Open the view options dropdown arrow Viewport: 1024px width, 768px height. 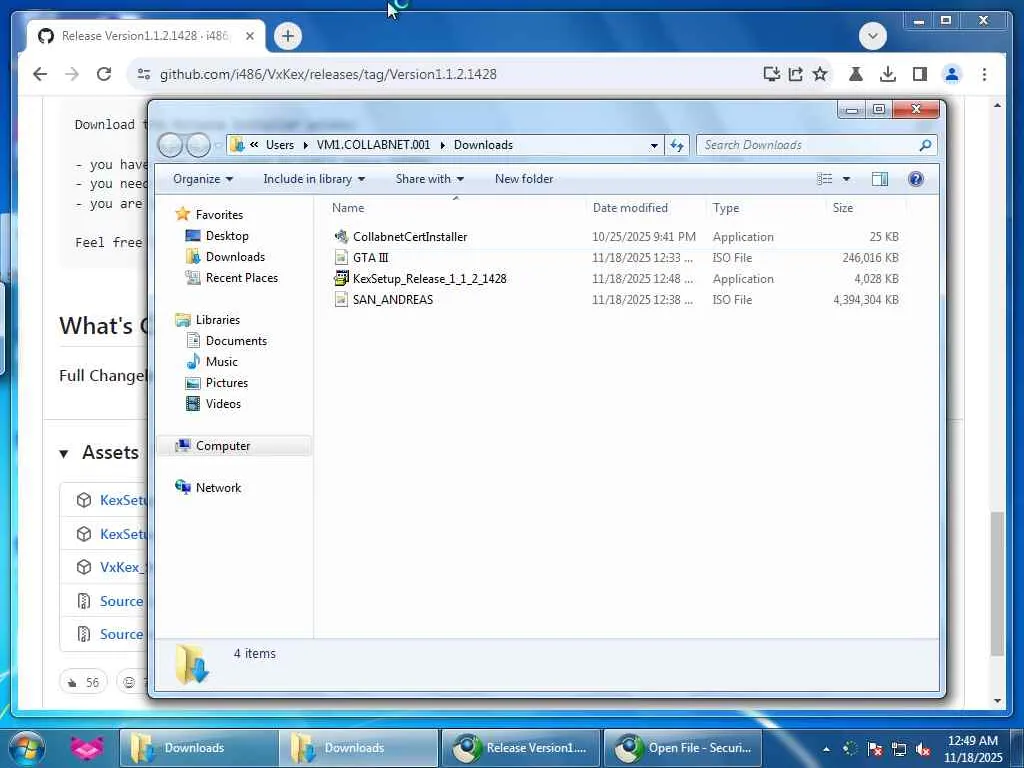(846, 179)
